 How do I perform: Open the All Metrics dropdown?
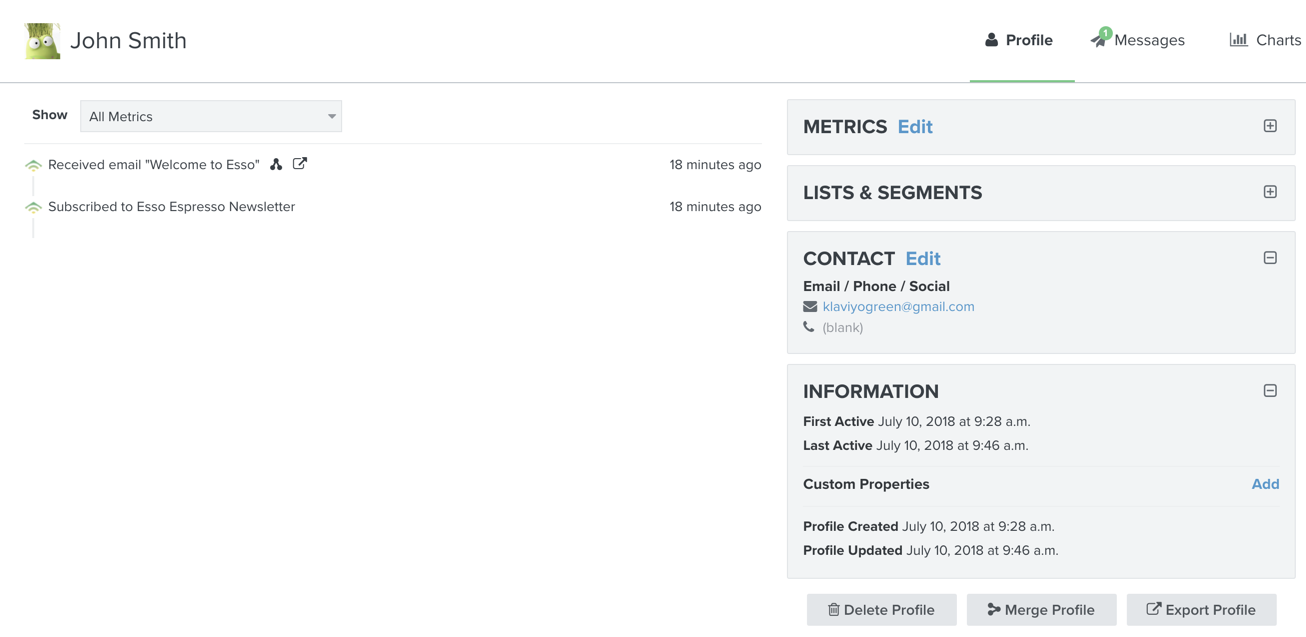tap(211, 116)
